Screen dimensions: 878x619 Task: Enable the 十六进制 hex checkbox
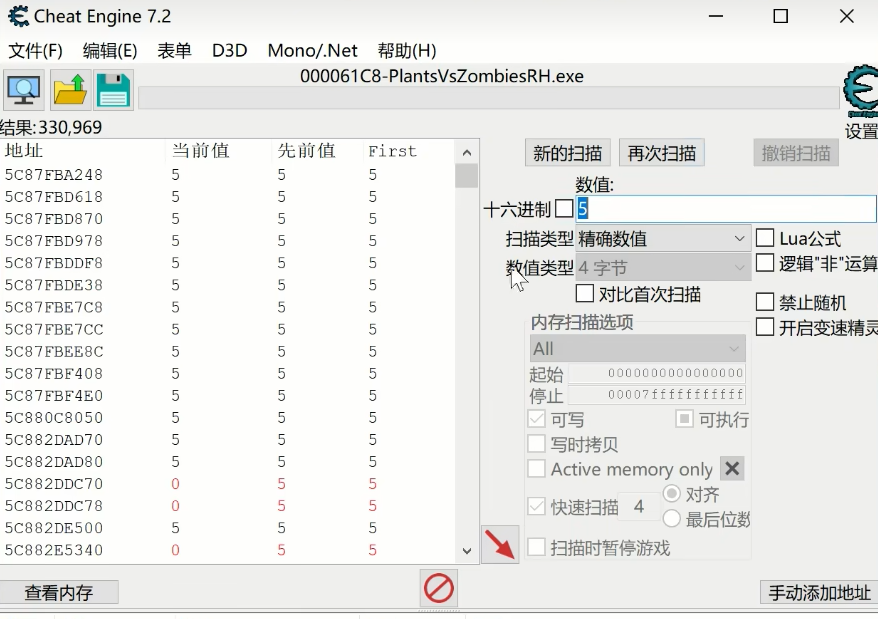point(564,209)
